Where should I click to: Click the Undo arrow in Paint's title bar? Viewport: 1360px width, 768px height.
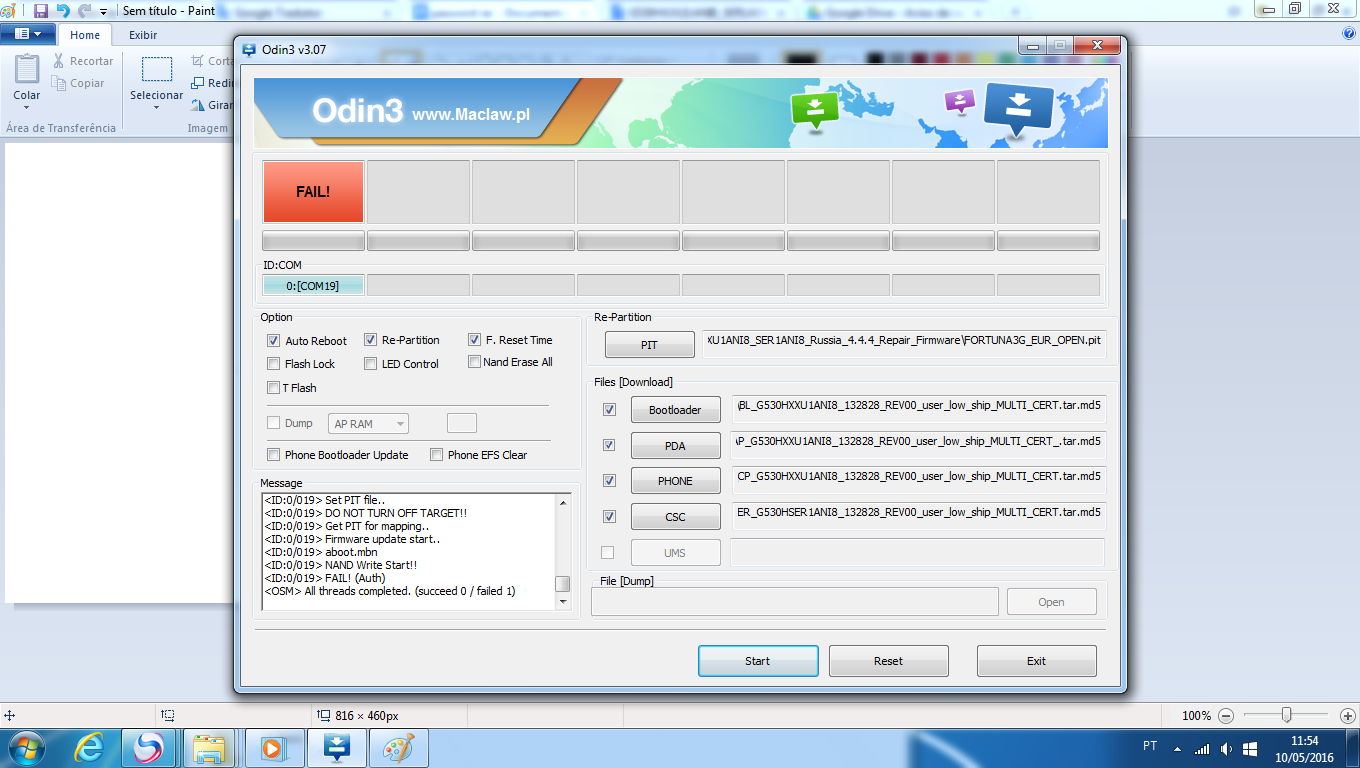[63, 10]
